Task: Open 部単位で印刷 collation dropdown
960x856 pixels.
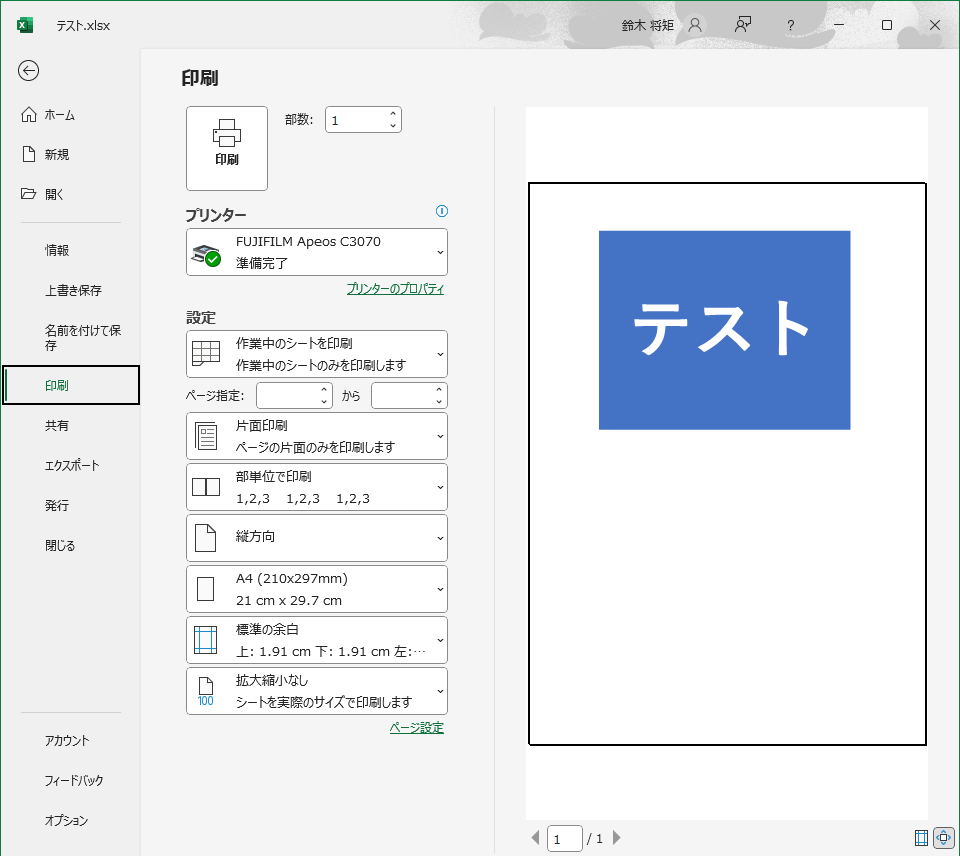Action: (x=317, y=487)
